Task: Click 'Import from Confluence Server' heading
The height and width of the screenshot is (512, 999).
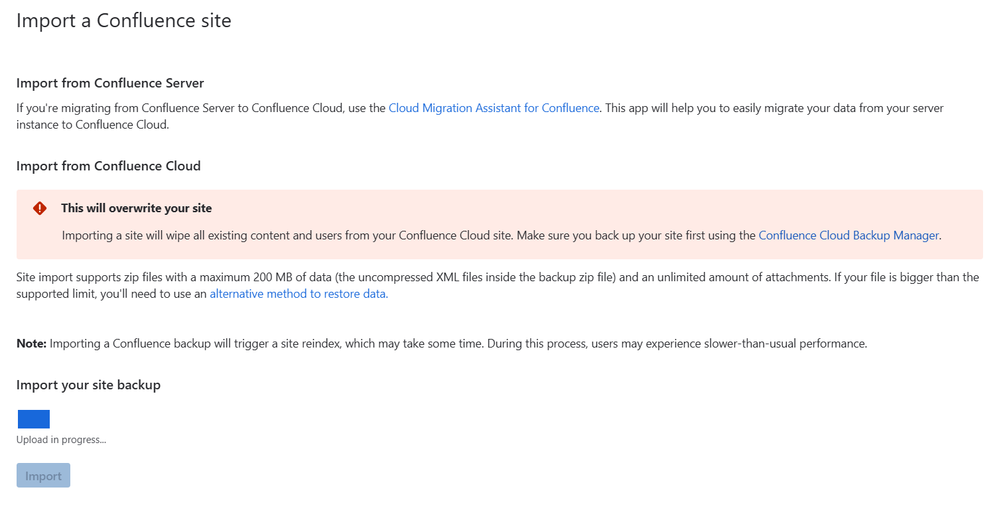Action: 110,83
